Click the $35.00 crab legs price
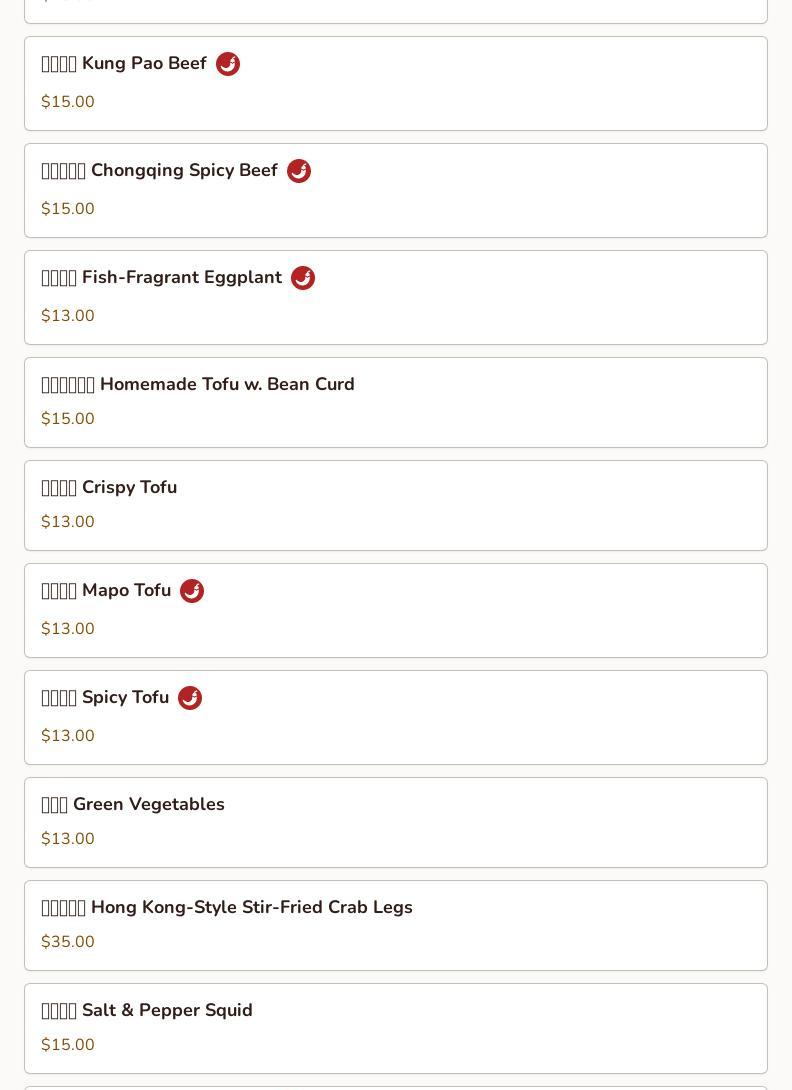Viewport: 792px width, 1090px height. click(68, 942)
